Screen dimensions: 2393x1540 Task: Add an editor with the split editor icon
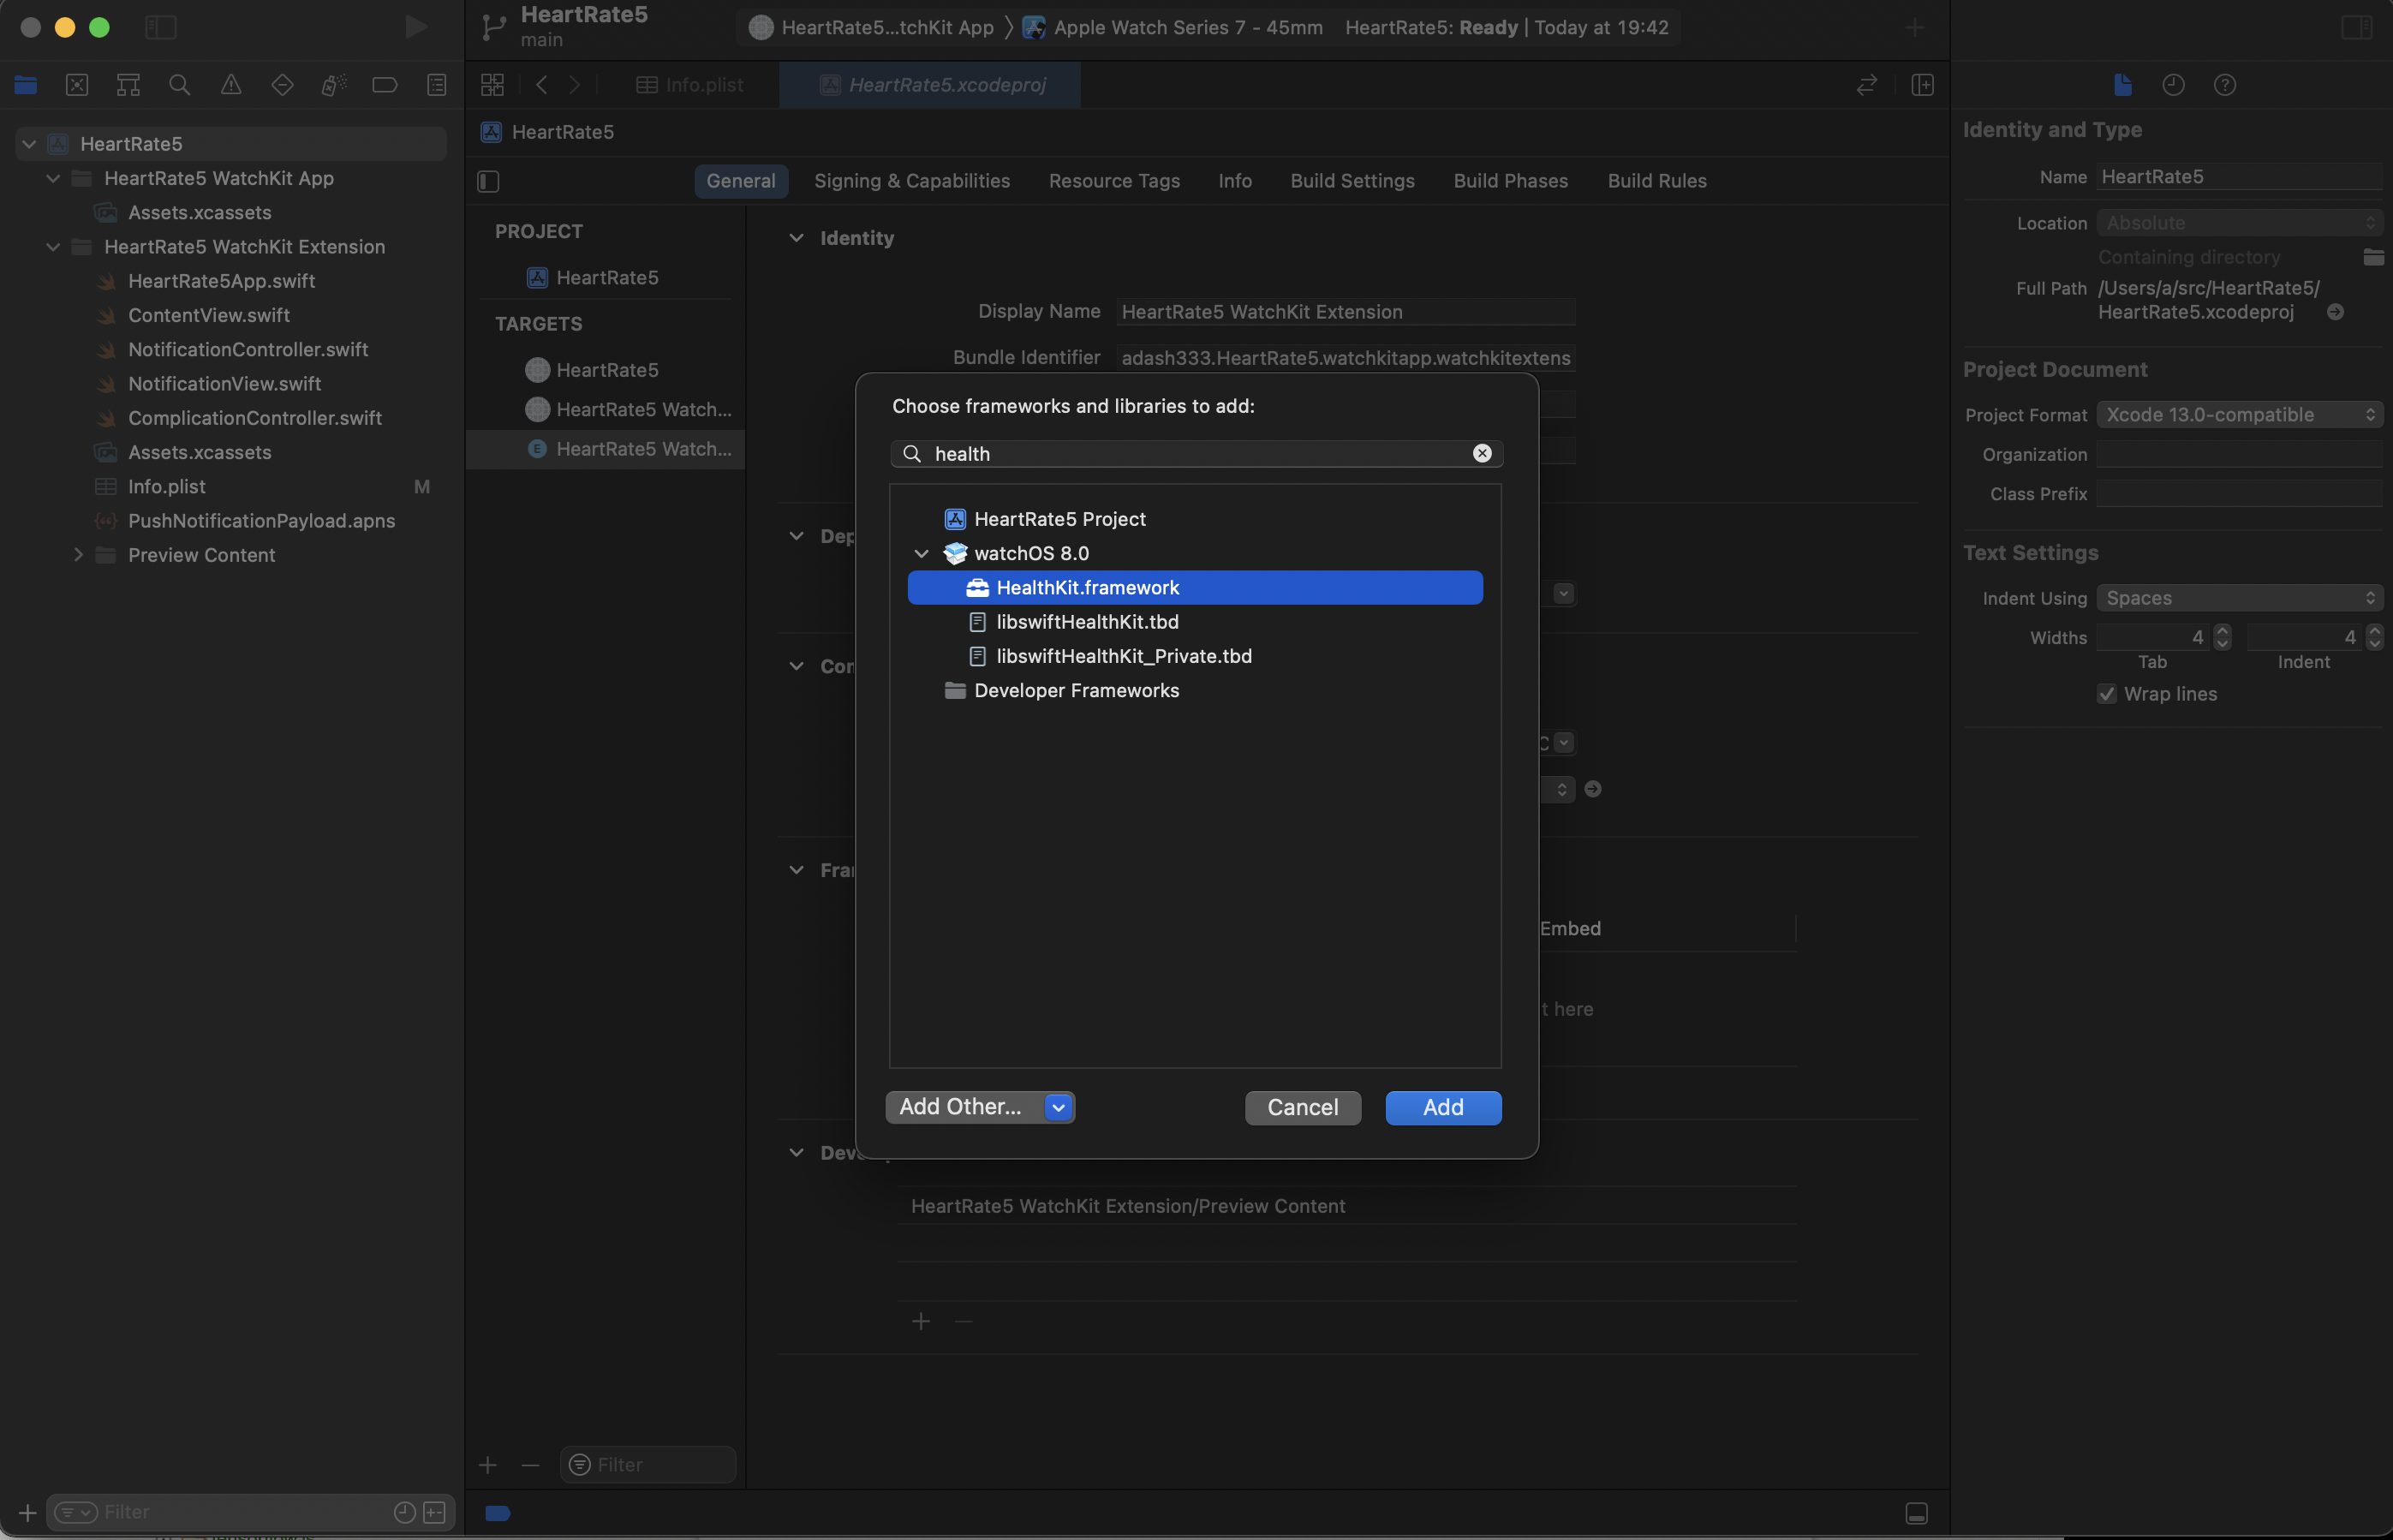(x=1922, y=85)
